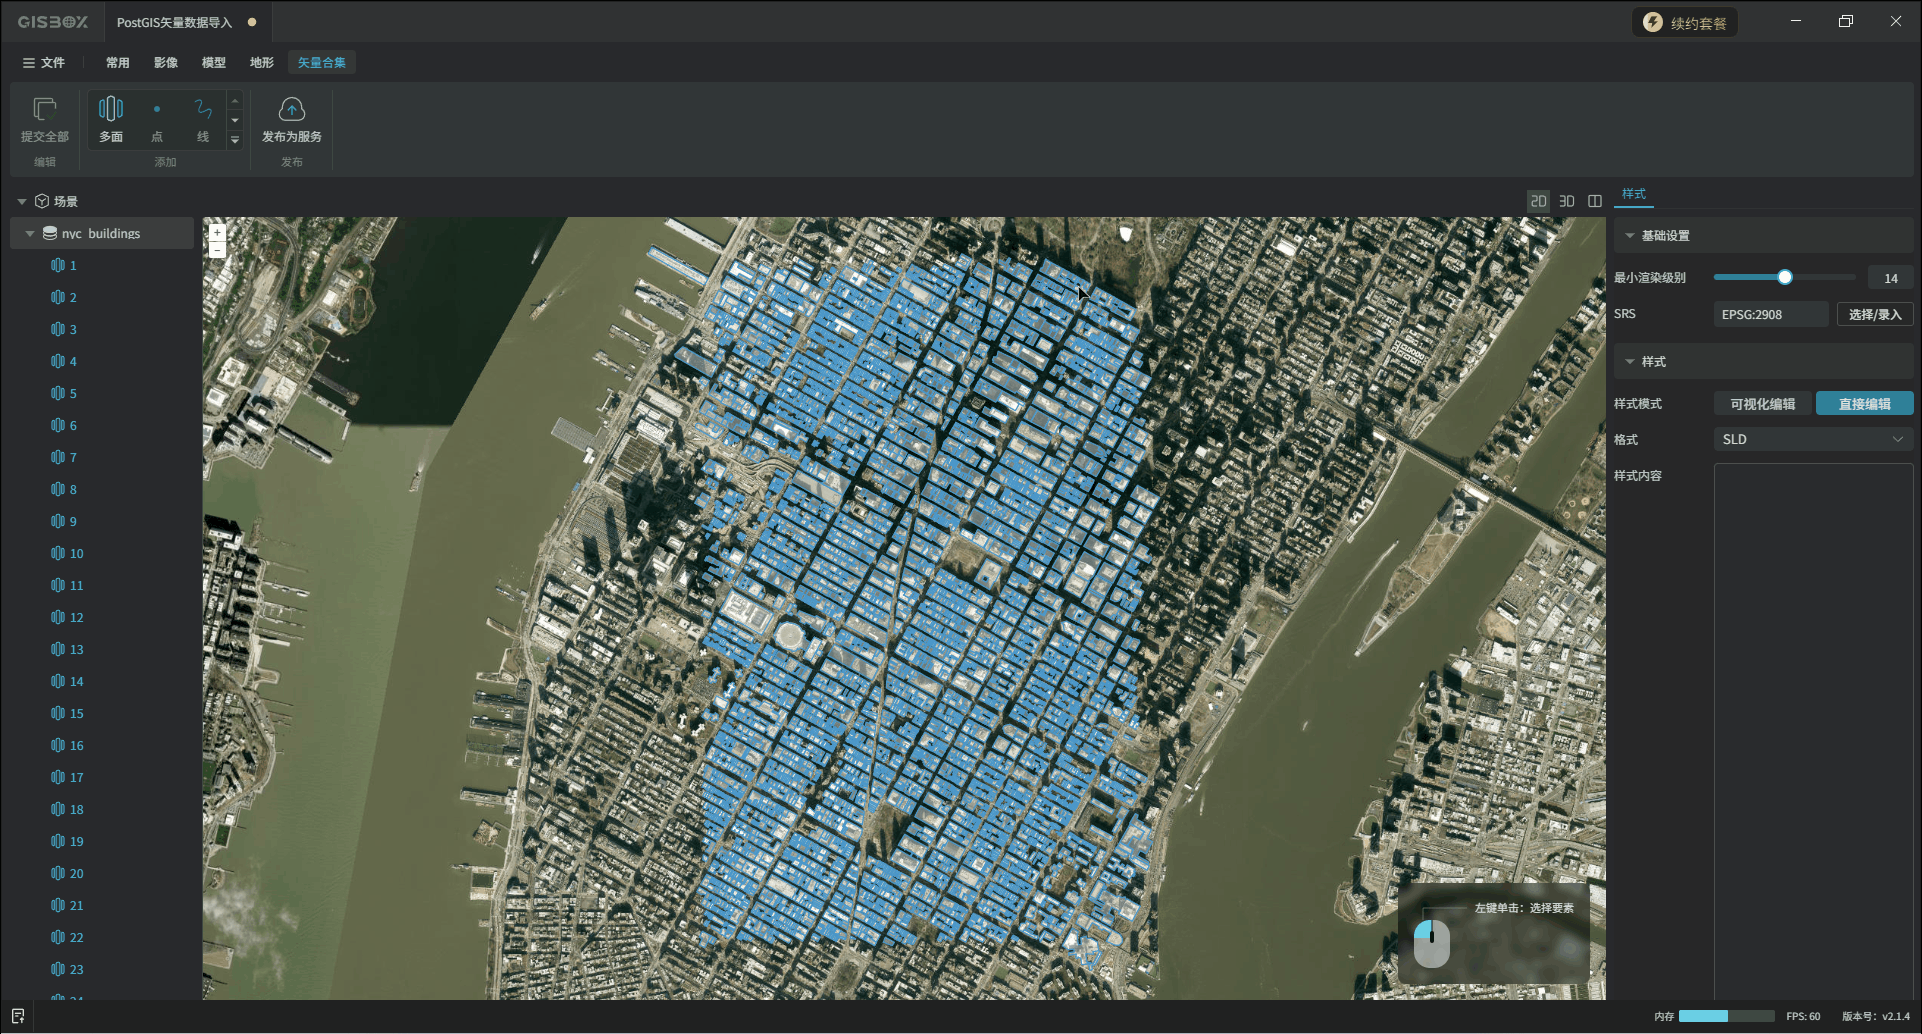This screenshot has width=1922, height=1034.
Task: Select the multi-polygon (多面) add tool
Action: pos(111,110)
